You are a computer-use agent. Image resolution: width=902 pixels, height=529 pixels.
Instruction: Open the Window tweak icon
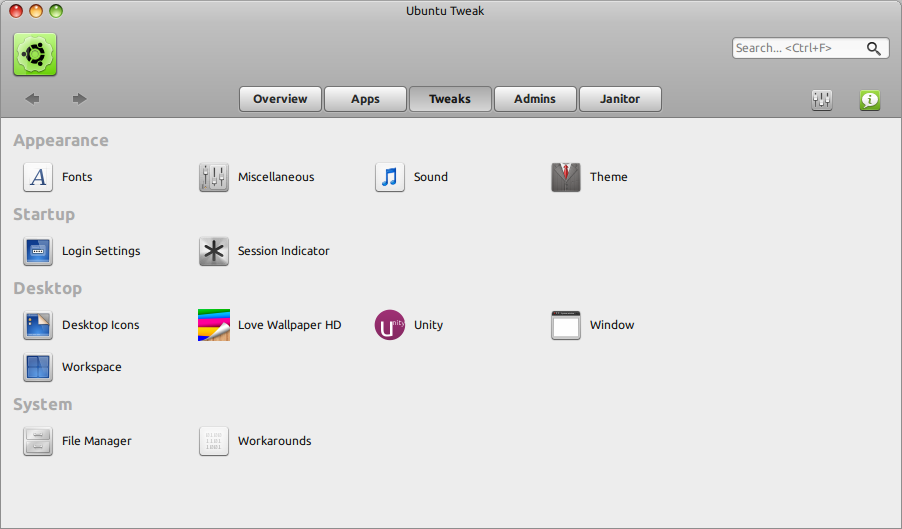[x=566, y=325]
